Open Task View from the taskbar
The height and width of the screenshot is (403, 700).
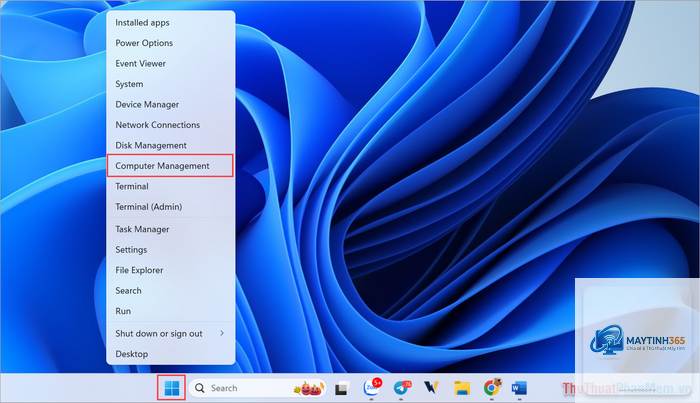[342, 388]
